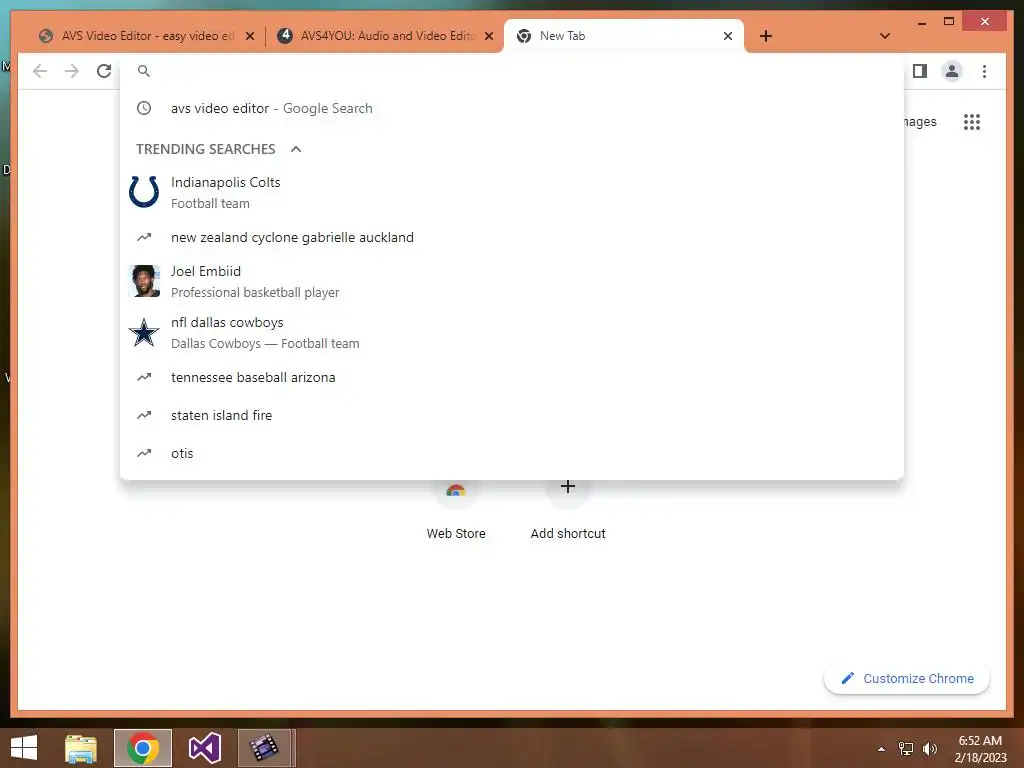Click trending arrow icon beside otis
The width and height of the screenshot is (1024, 768).
tap(144, 453)
